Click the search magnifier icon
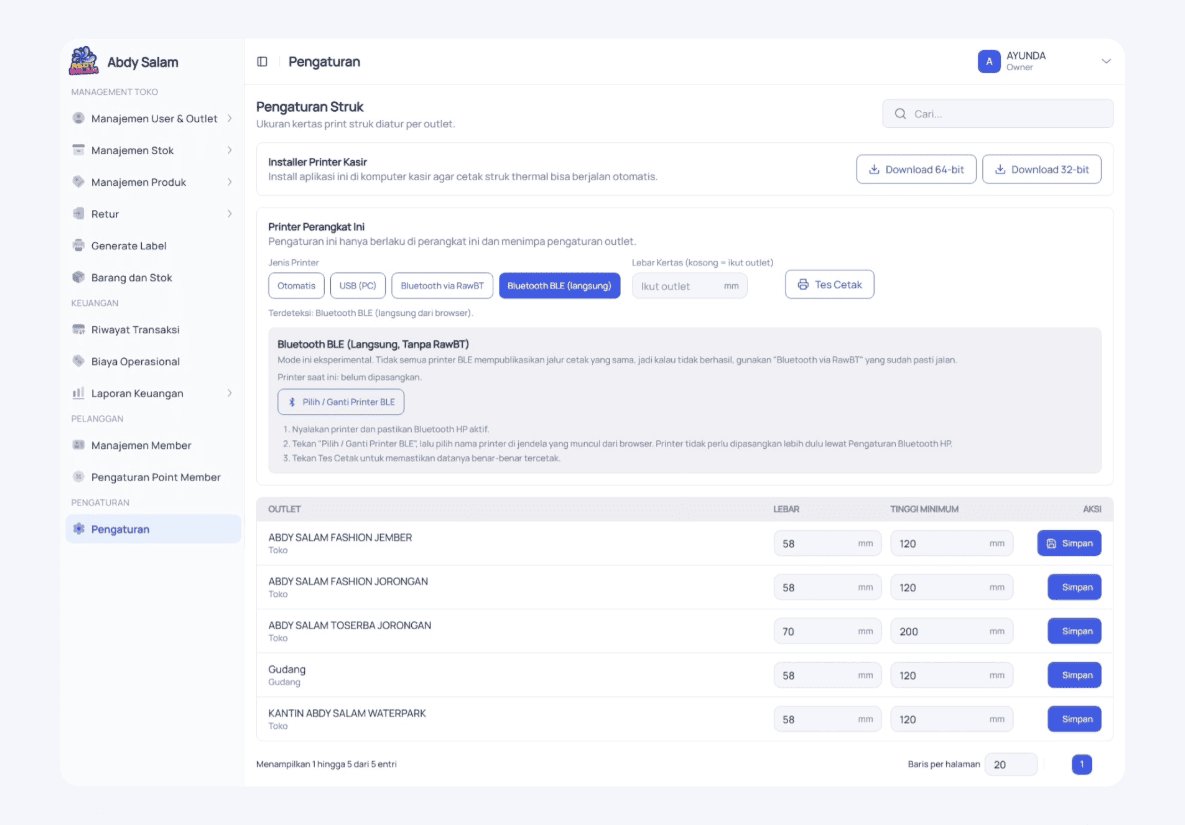The image size is (1185, 825). coord(900,114)
